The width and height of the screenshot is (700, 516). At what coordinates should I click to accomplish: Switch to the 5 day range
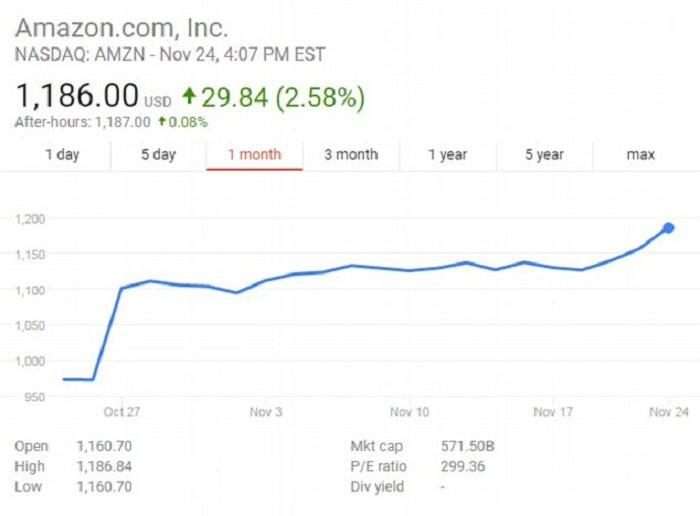coord(158,154)
